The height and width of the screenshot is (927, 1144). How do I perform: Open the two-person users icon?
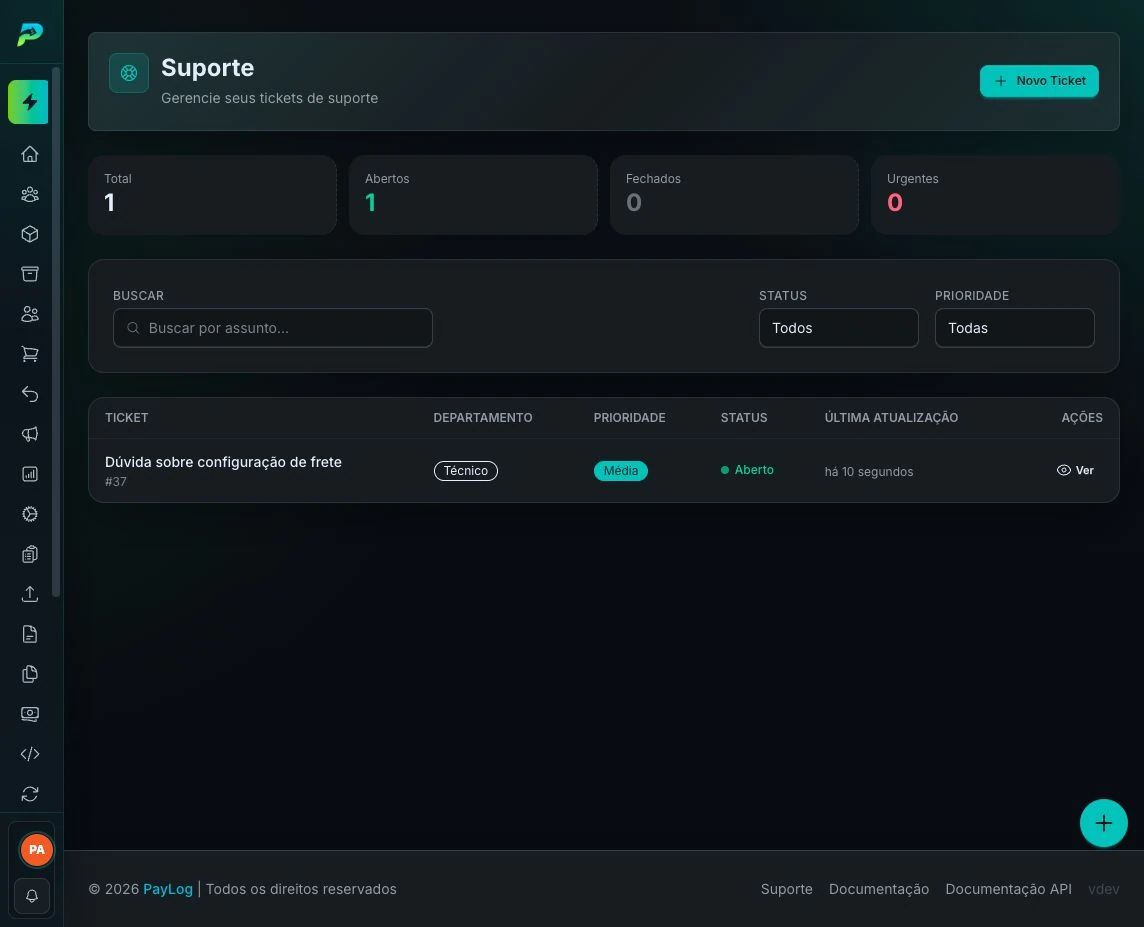coord(30,314)
